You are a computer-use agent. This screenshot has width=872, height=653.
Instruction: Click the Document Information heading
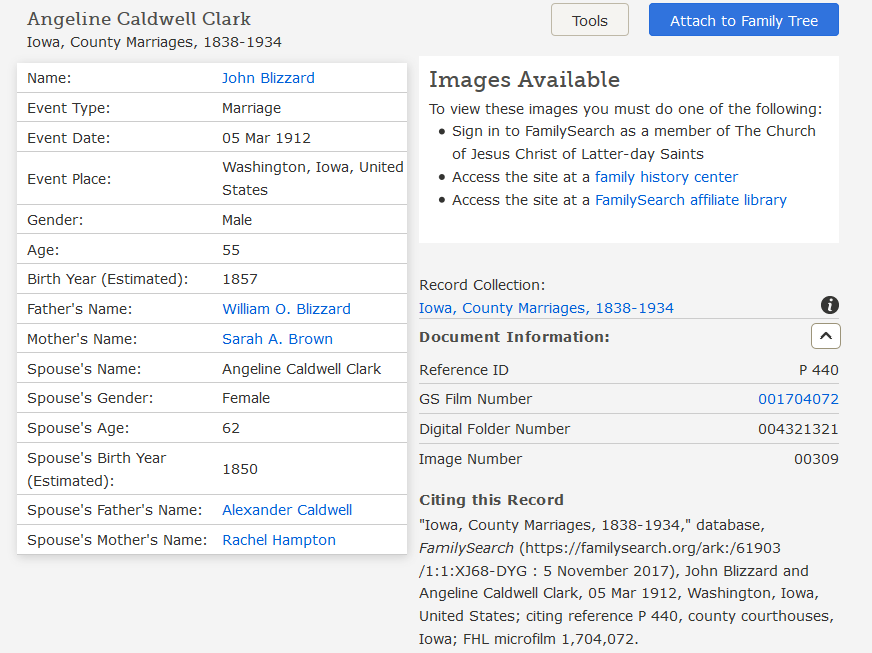tap(514, 337)
